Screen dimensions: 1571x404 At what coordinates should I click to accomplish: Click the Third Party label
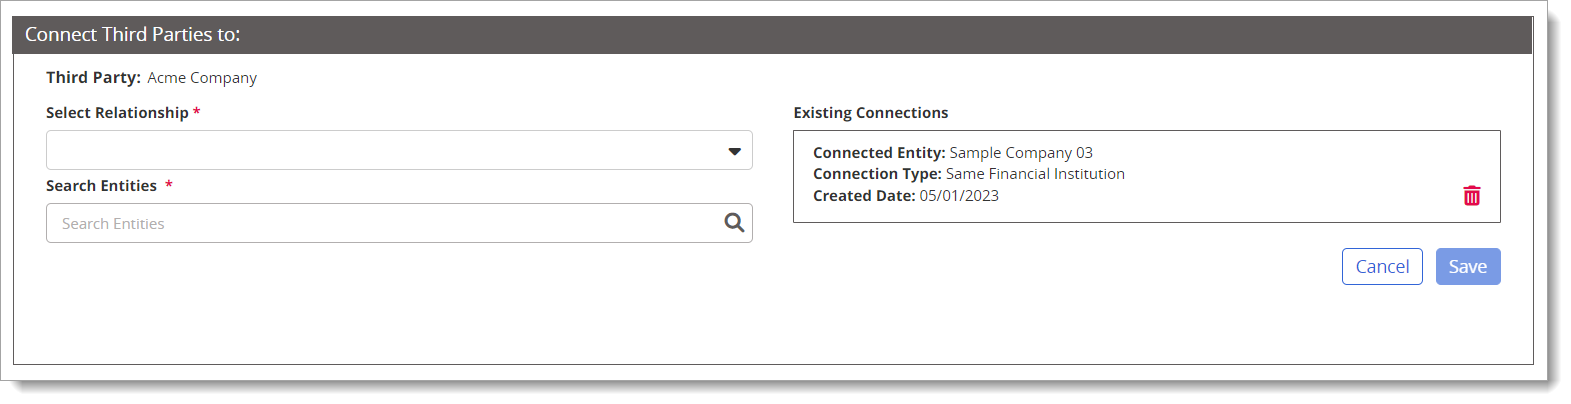pyautogui.click(x=93, y=78)
